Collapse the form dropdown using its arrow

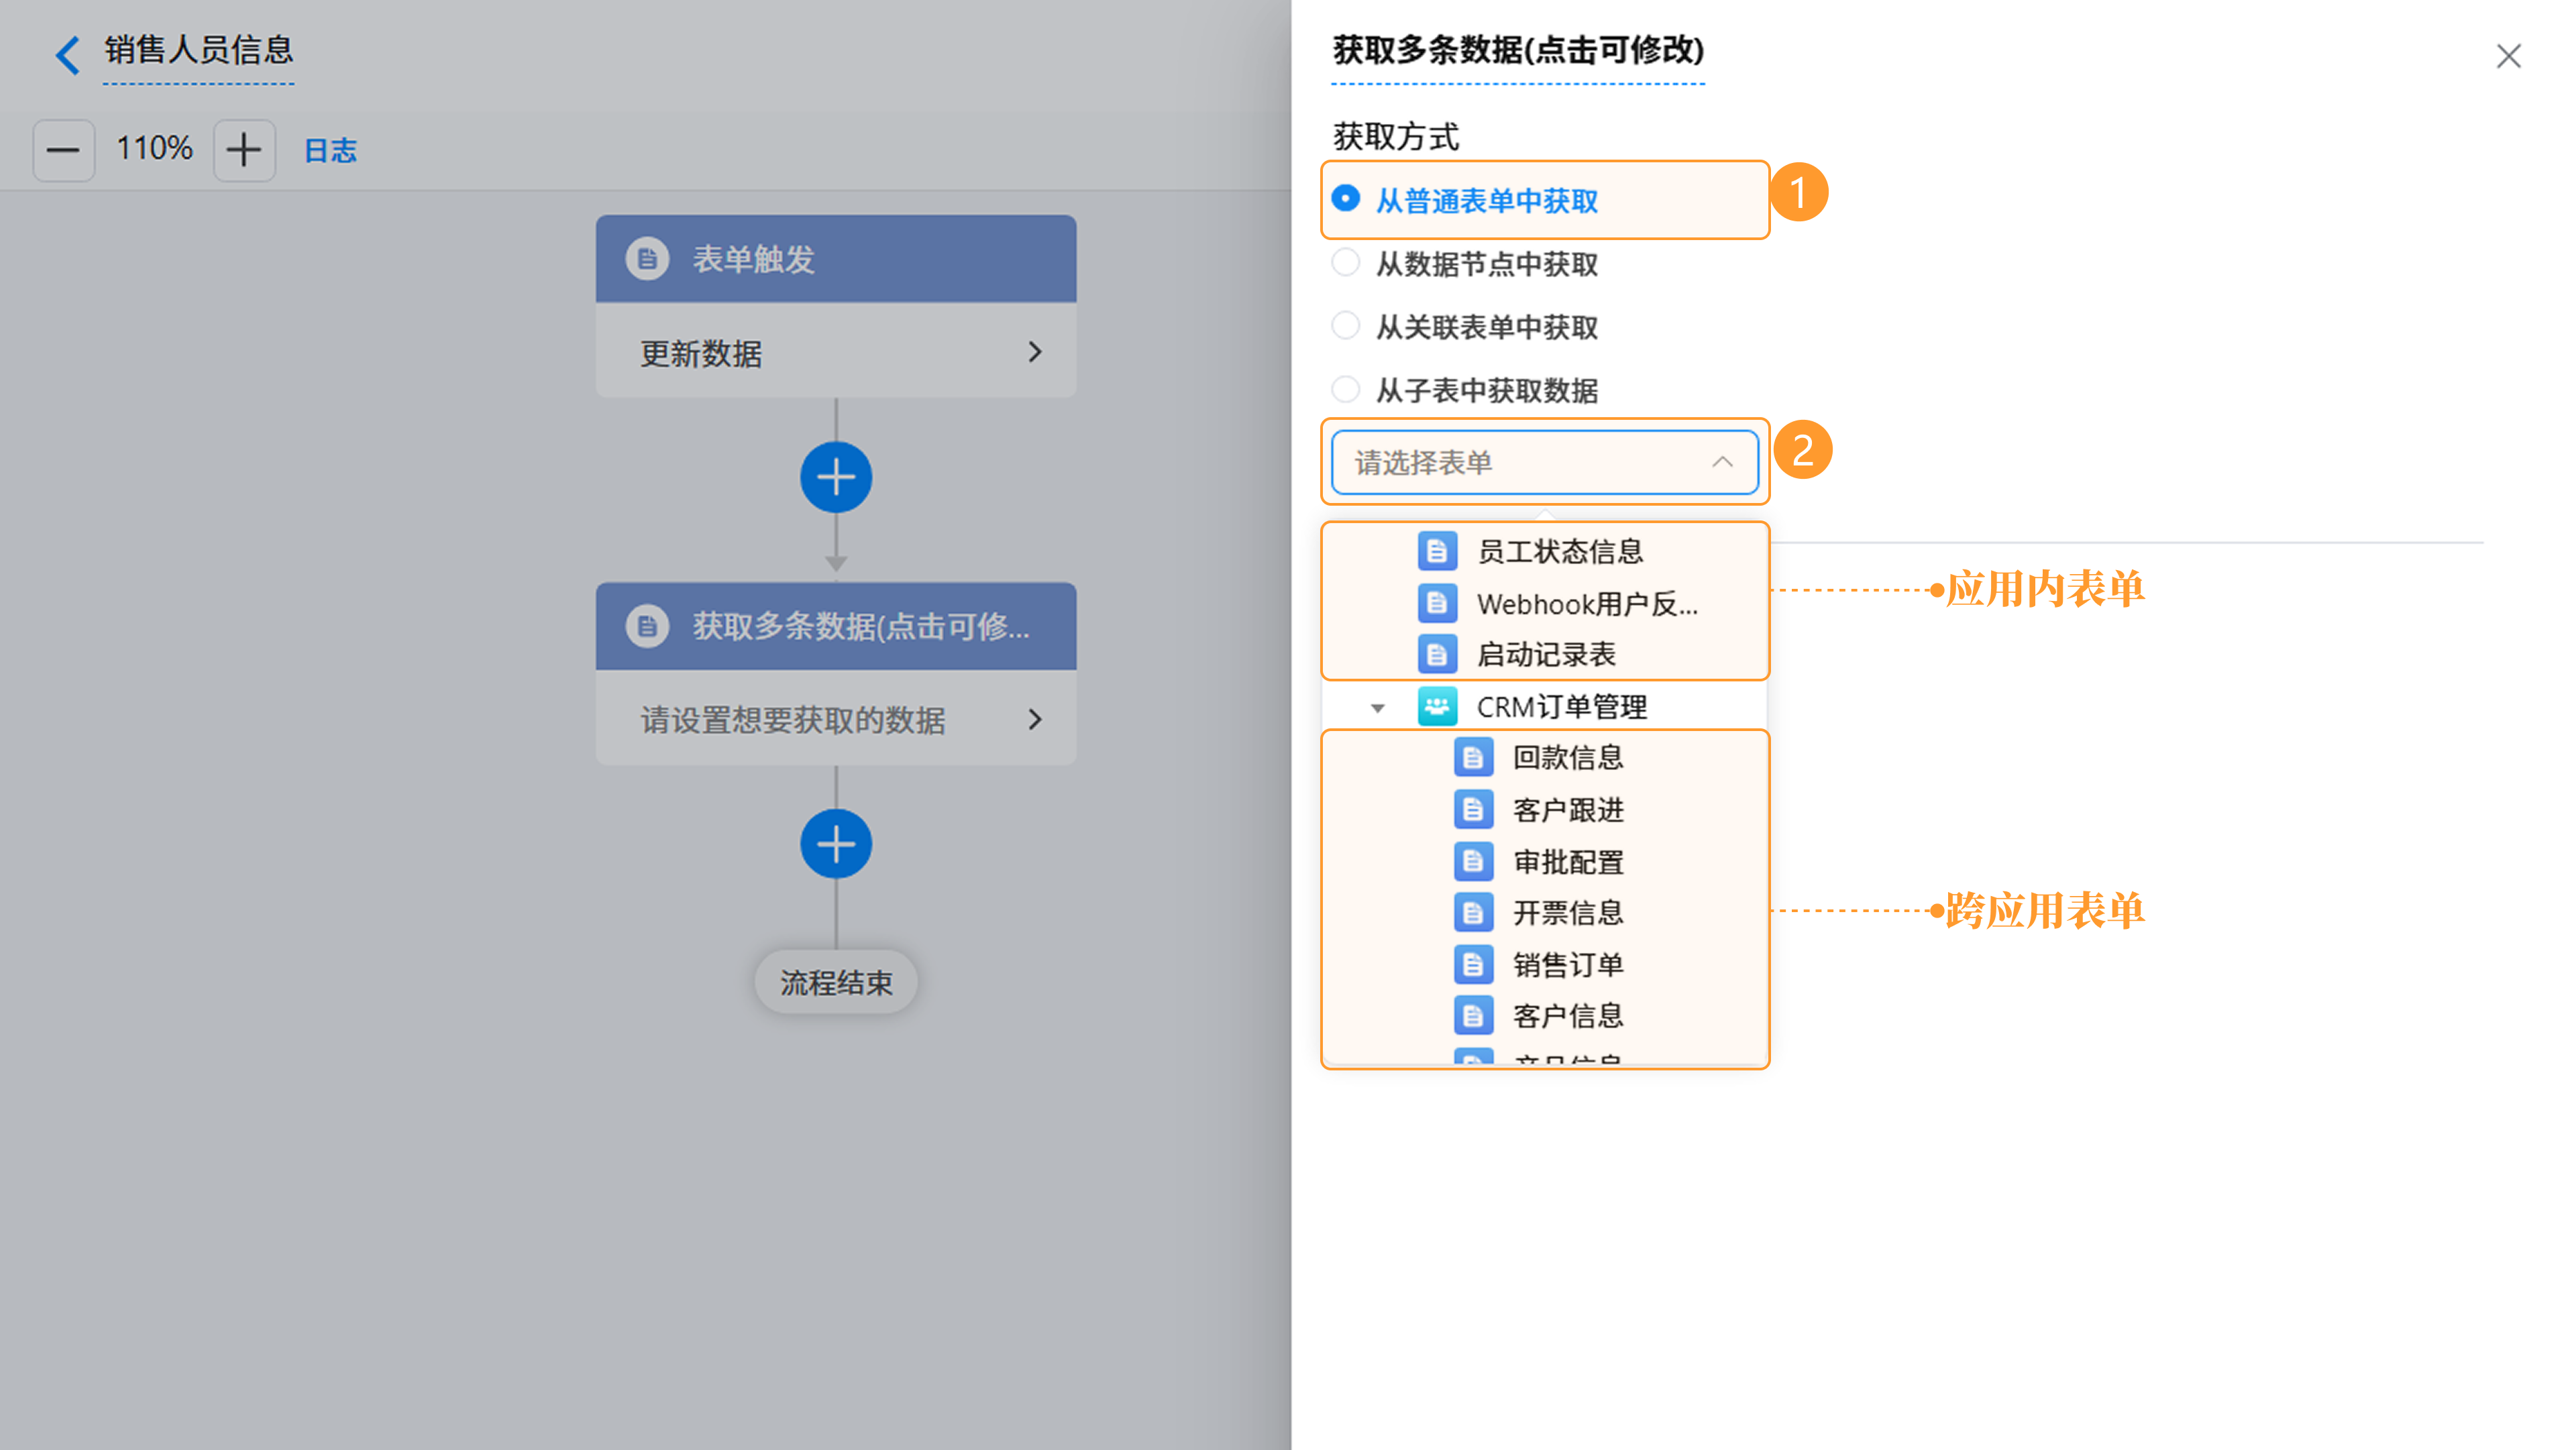pyautogui.click(x=1722, y=462)
